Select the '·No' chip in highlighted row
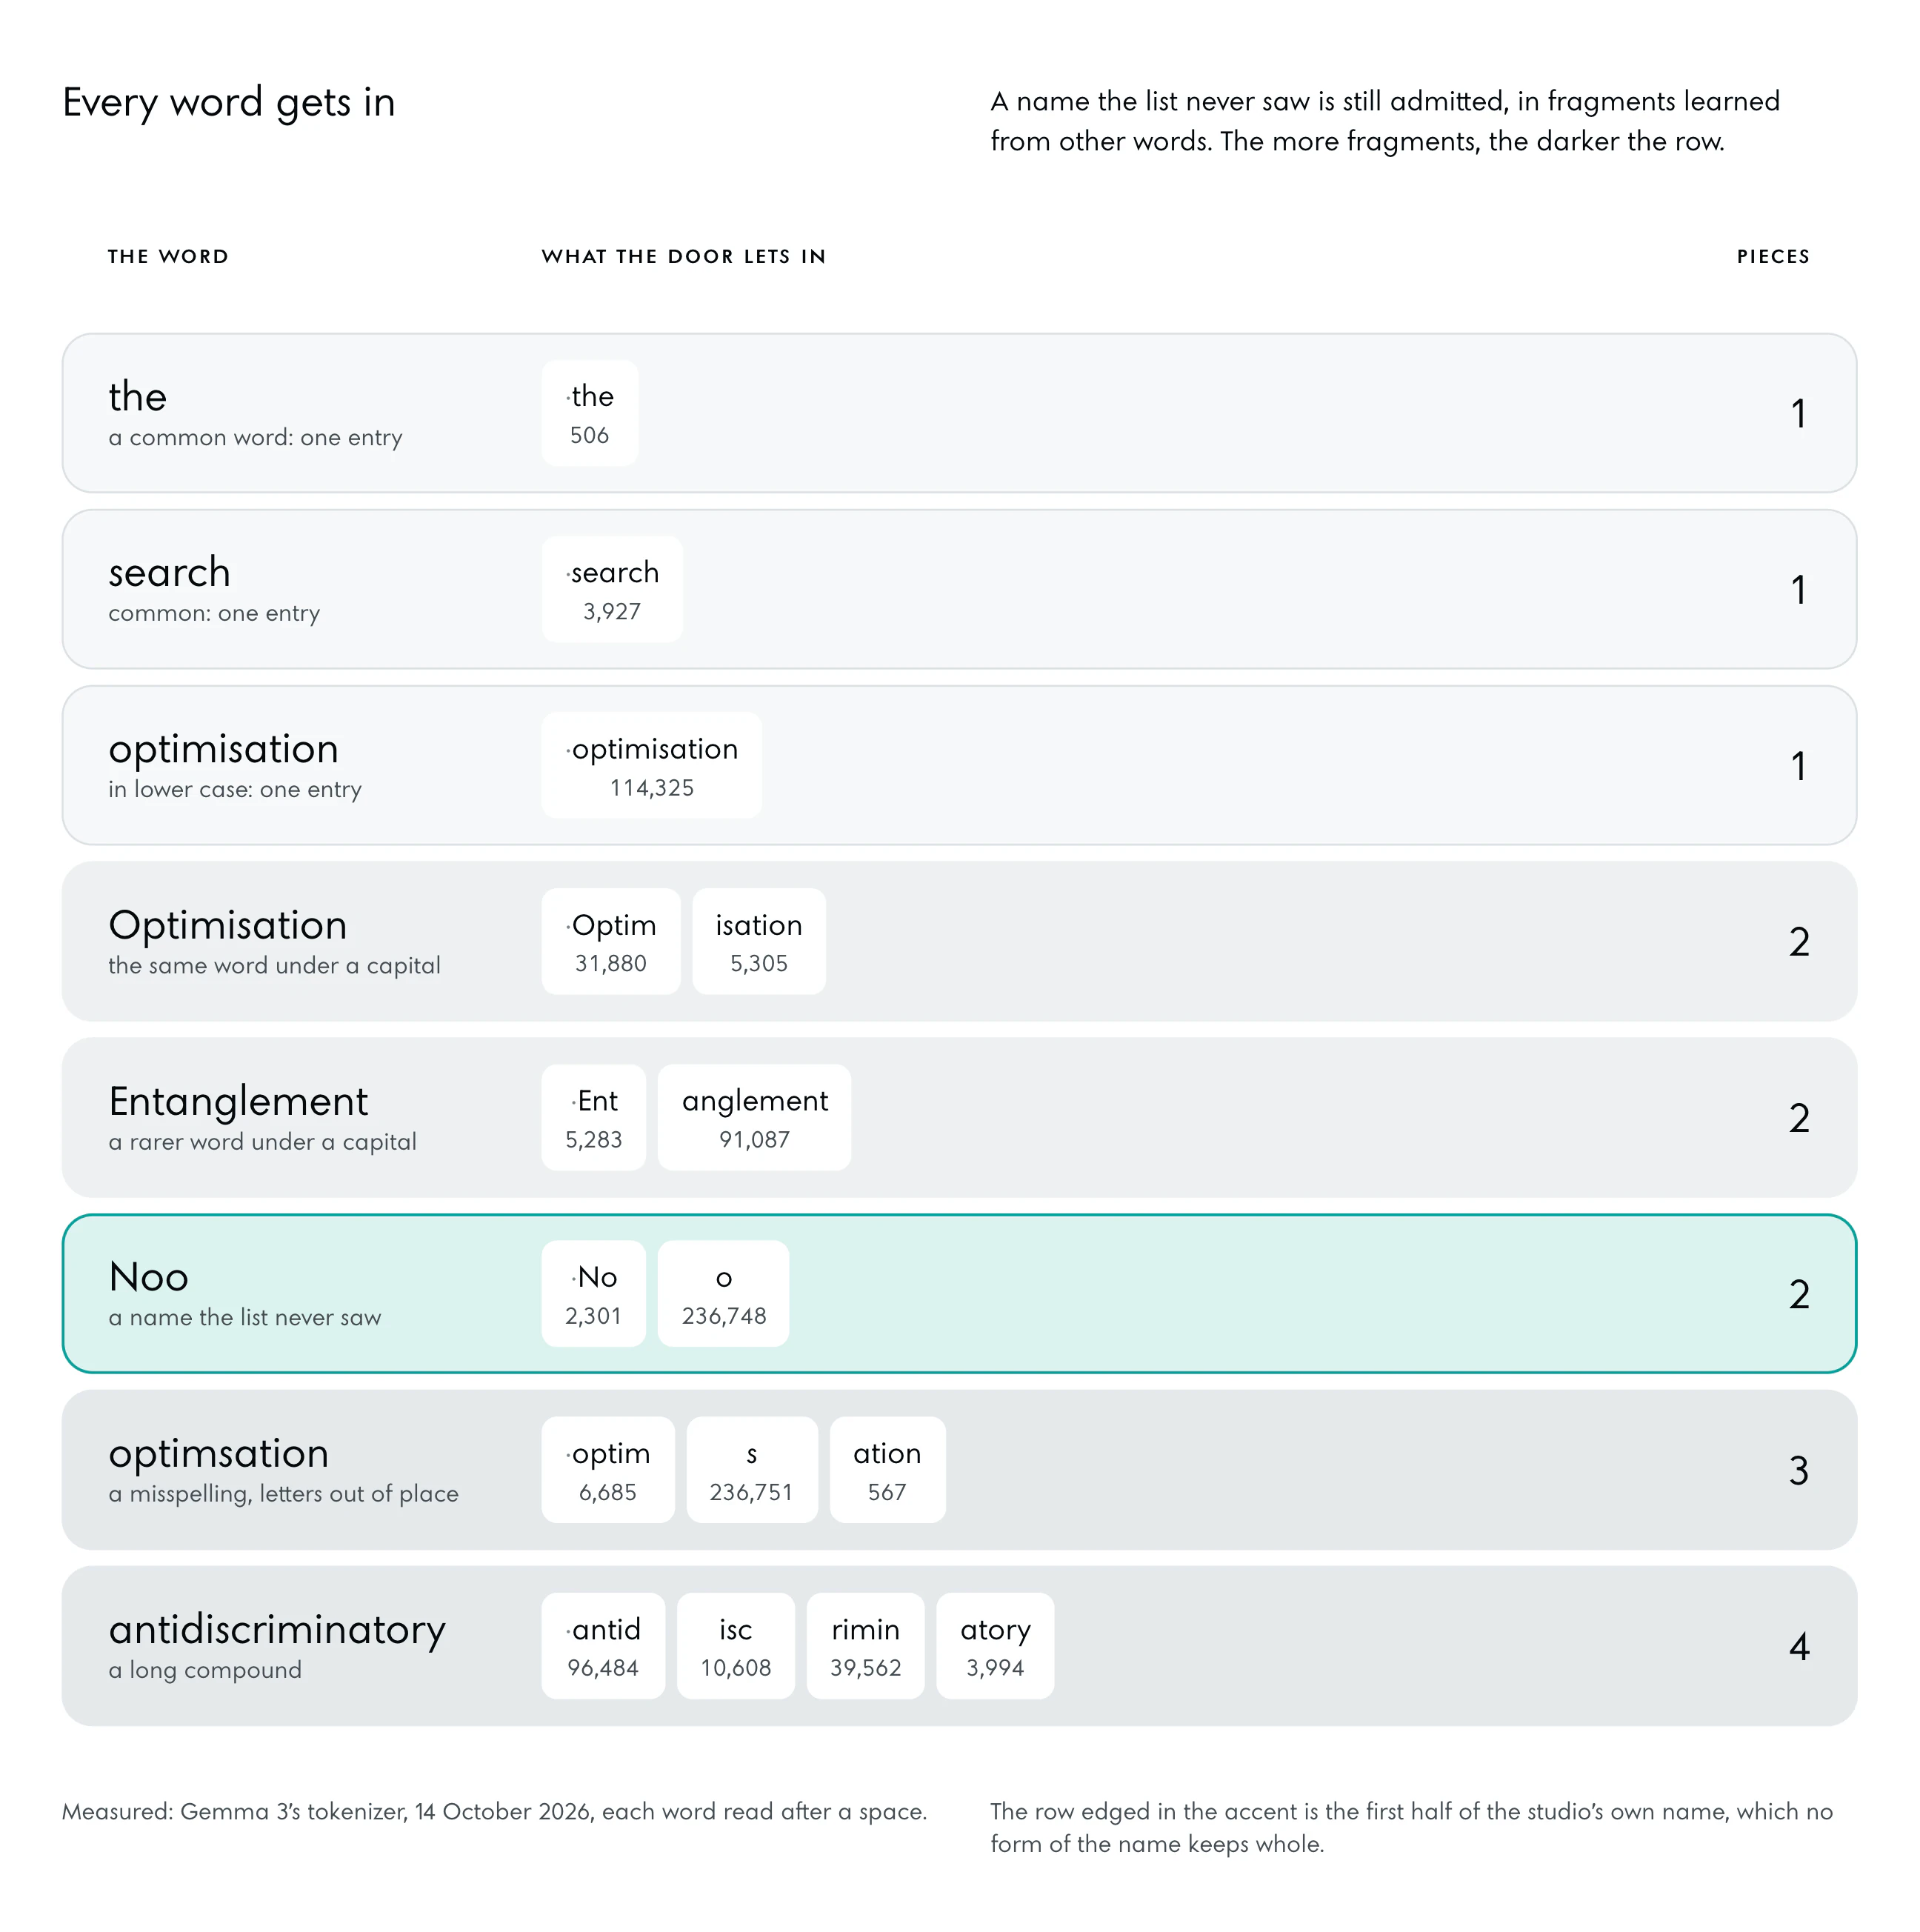 point(594,1293)
